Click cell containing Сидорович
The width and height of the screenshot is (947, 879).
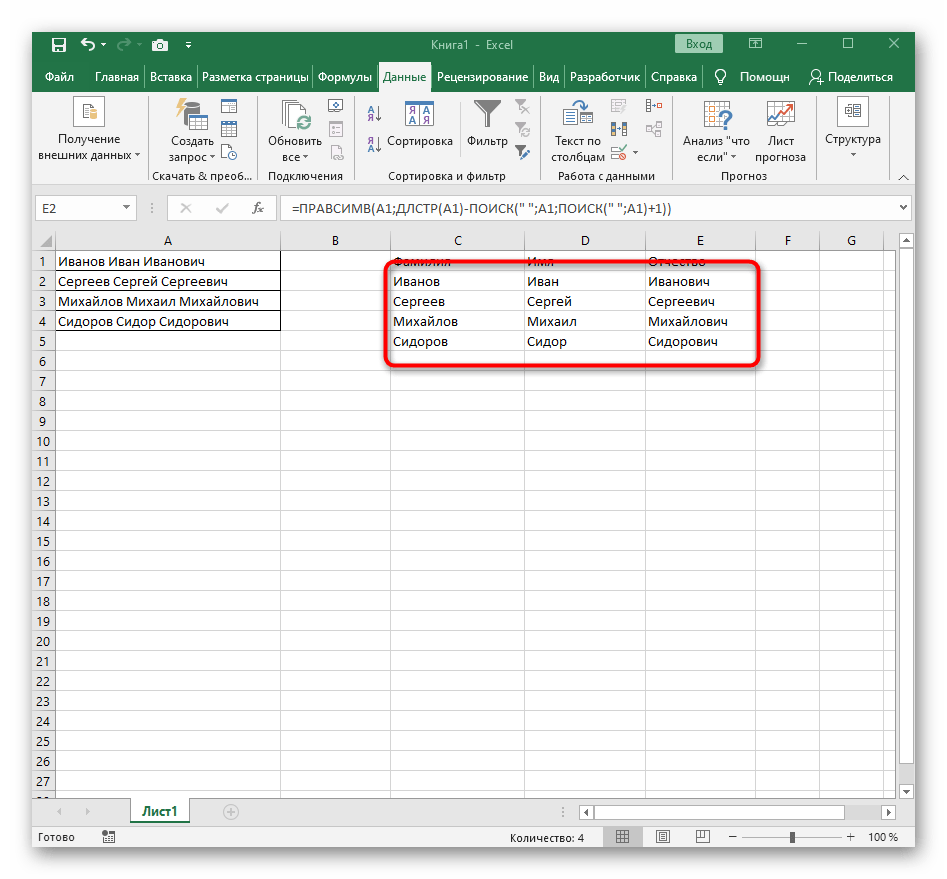click(700, 341)
